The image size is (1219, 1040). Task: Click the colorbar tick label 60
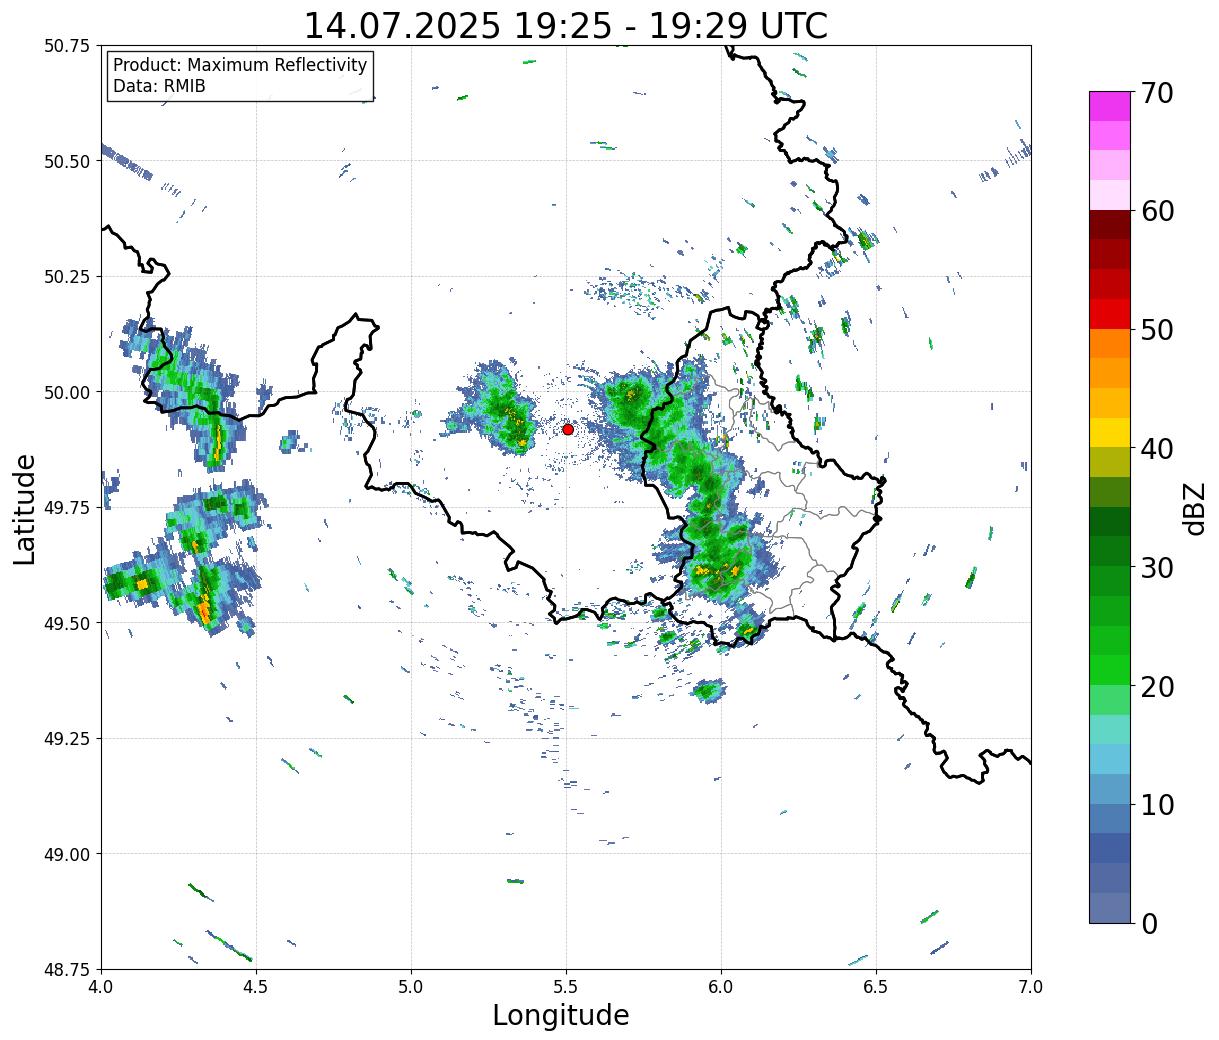pyautogui.click(x=1156, y=211)
